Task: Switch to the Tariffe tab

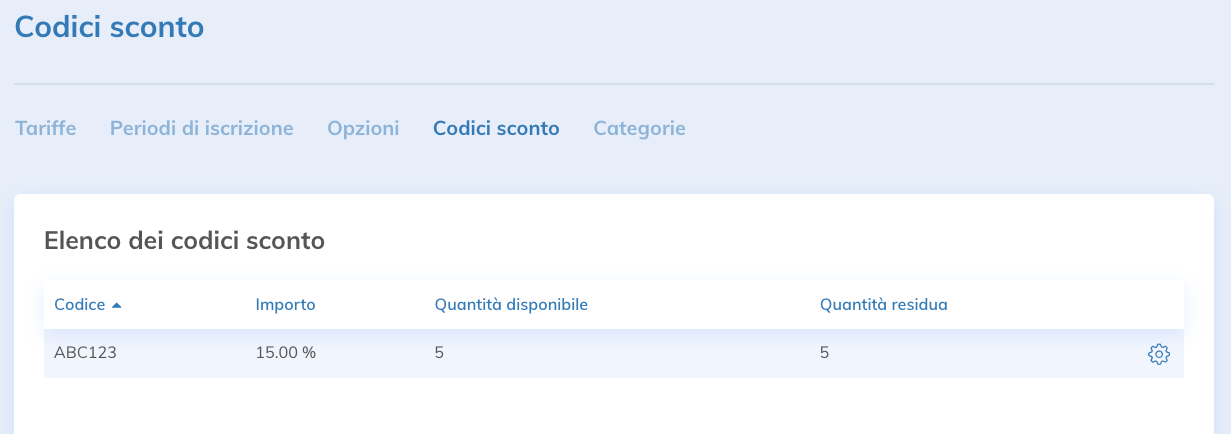Action: (x=45, y=128)
